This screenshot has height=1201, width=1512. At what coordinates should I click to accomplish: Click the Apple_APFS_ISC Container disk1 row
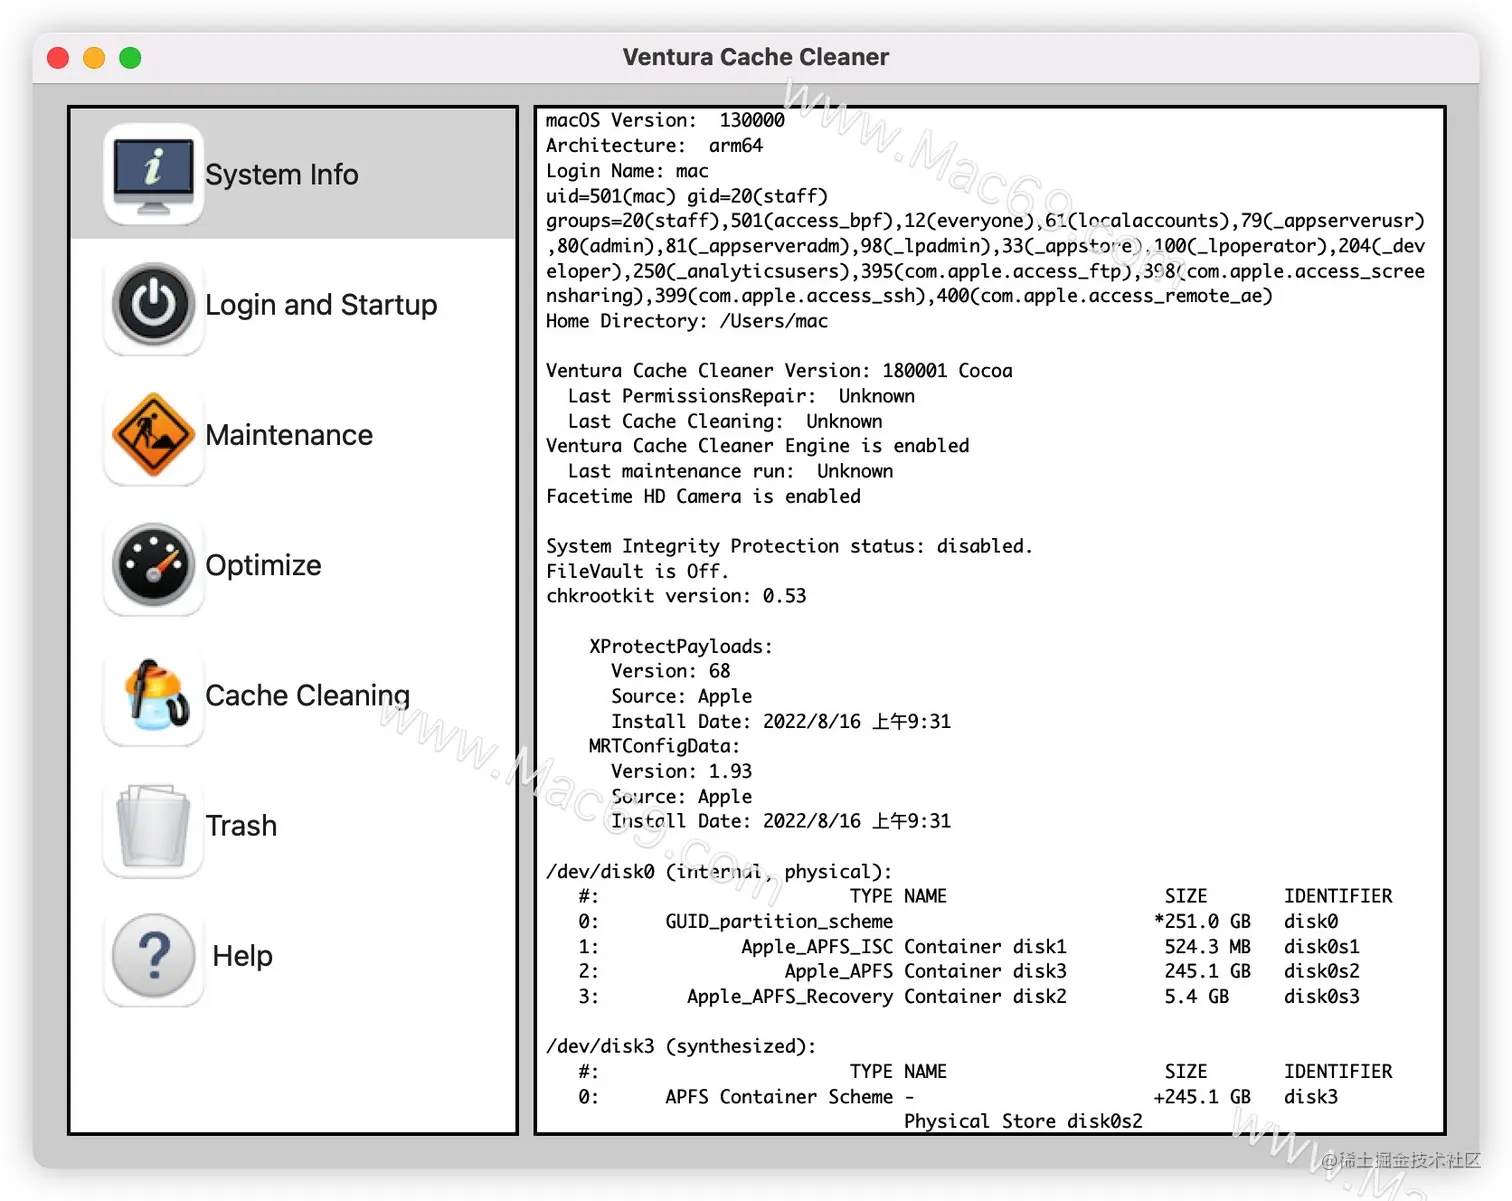[x=970, y=946]
